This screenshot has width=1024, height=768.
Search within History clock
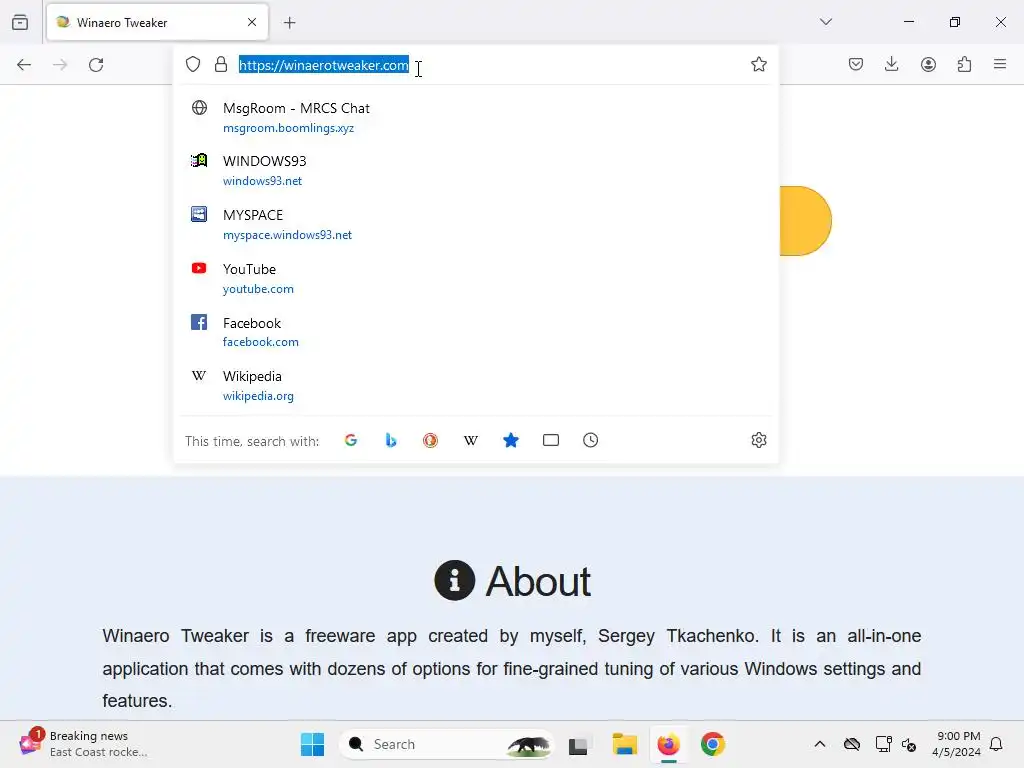point(590,440)
